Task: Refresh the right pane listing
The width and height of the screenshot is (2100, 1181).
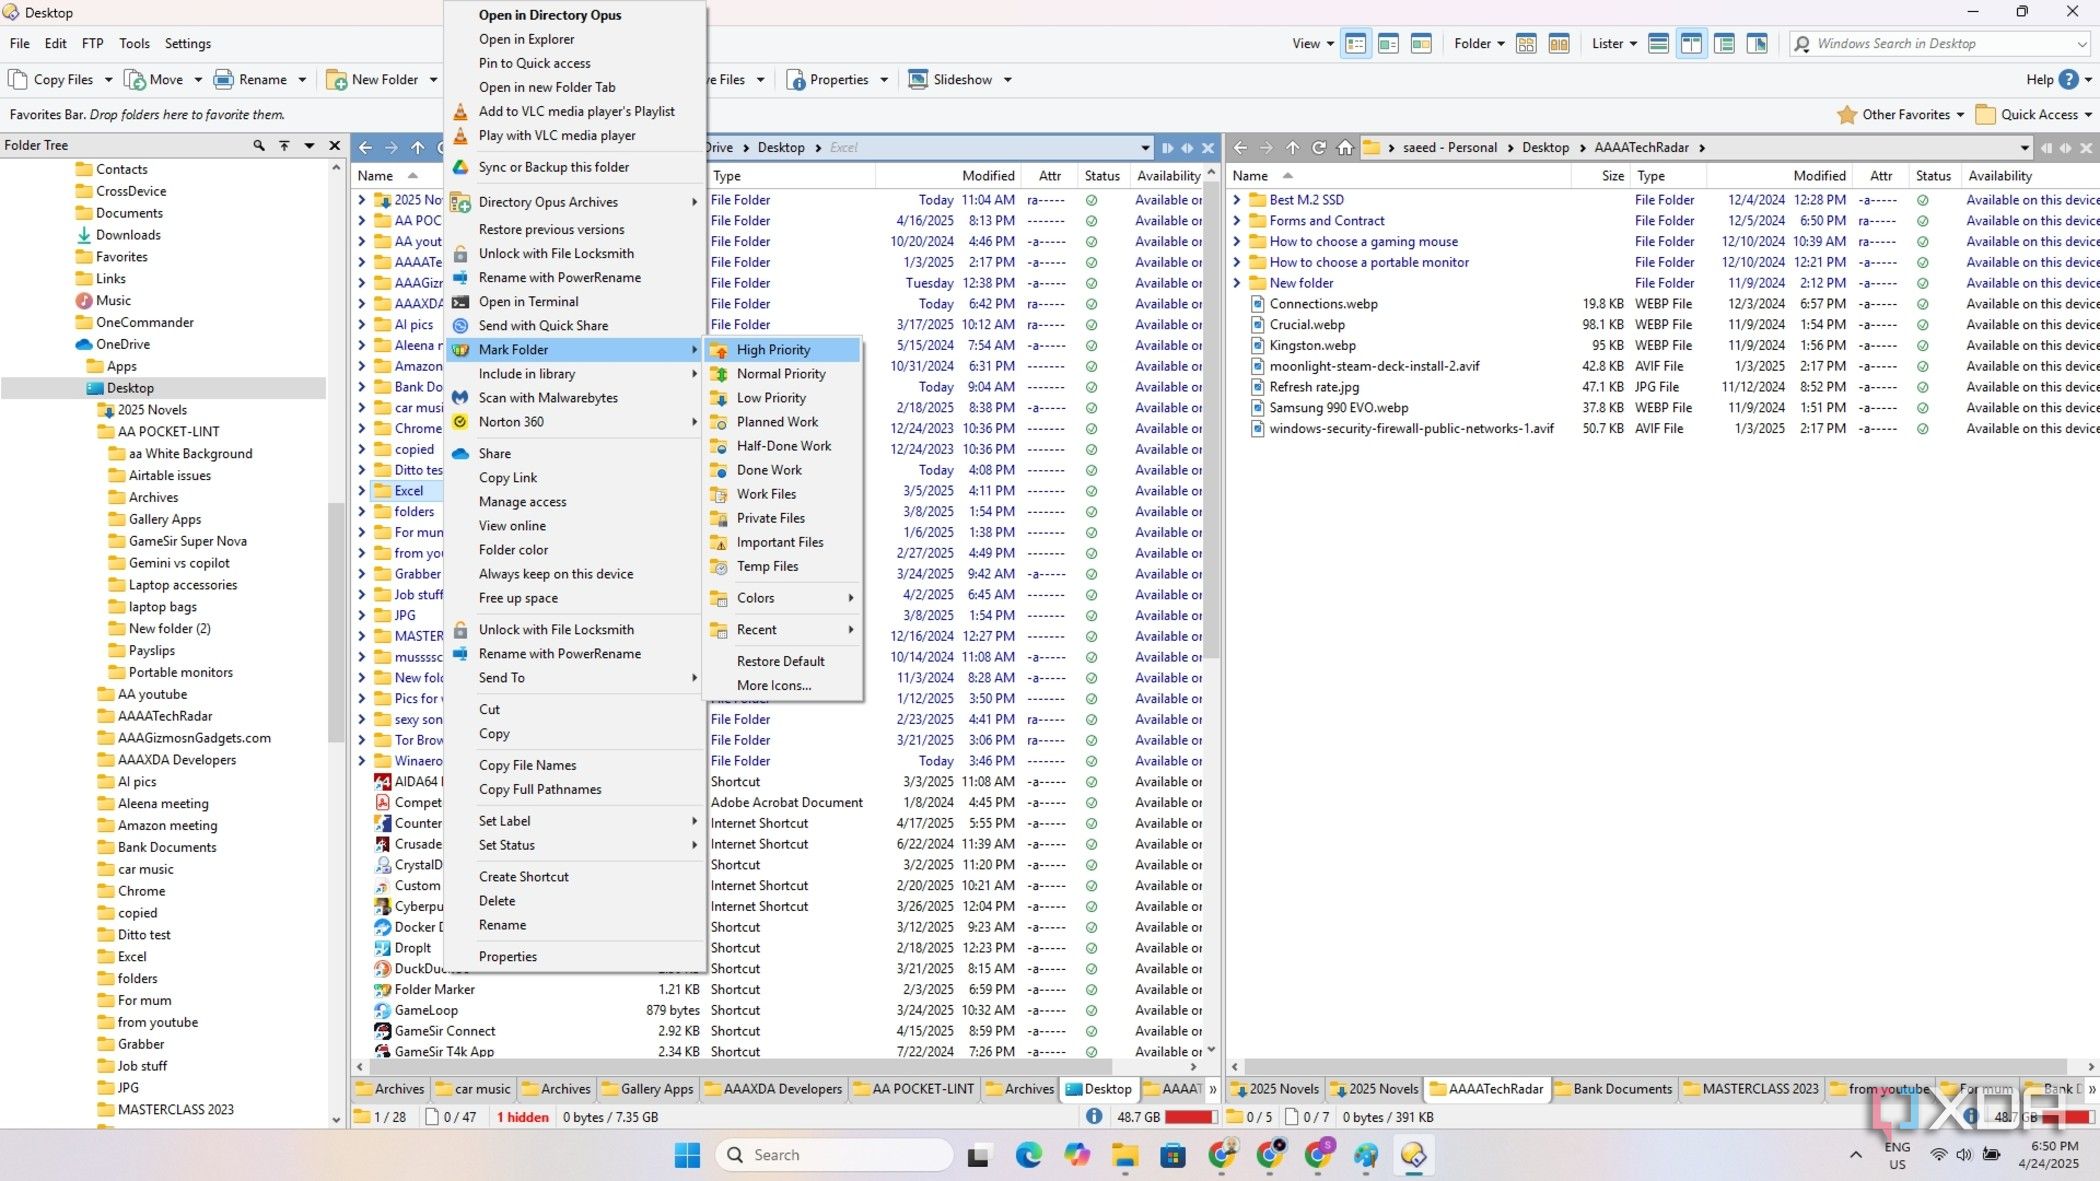Action: 1319,147
